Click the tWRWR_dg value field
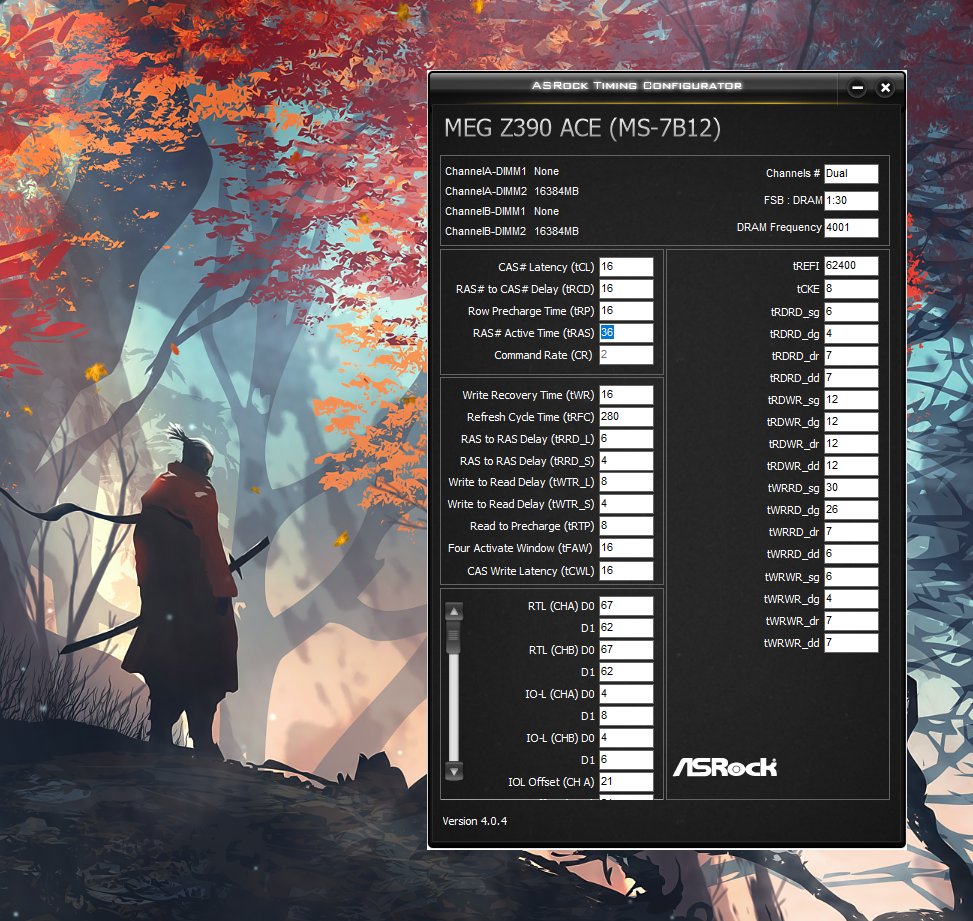973x921 pixels. 851,599
